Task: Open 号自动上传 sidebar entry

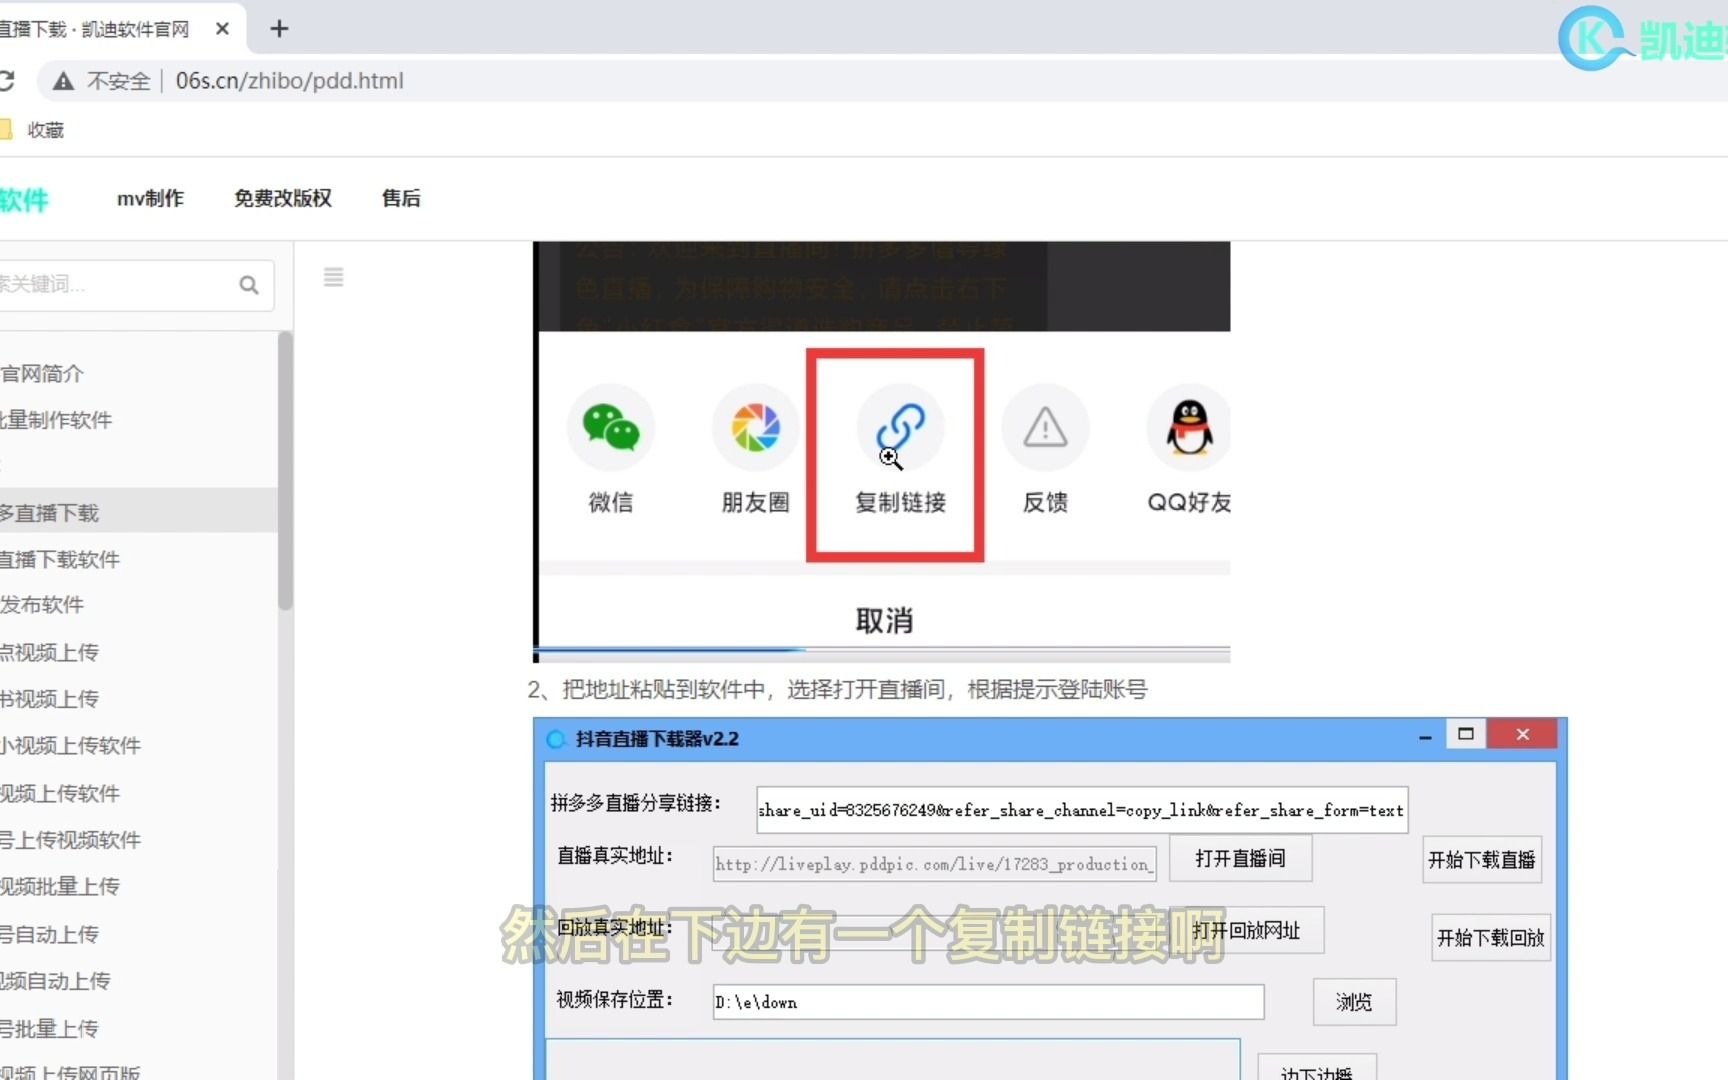Action: (50, 935)
